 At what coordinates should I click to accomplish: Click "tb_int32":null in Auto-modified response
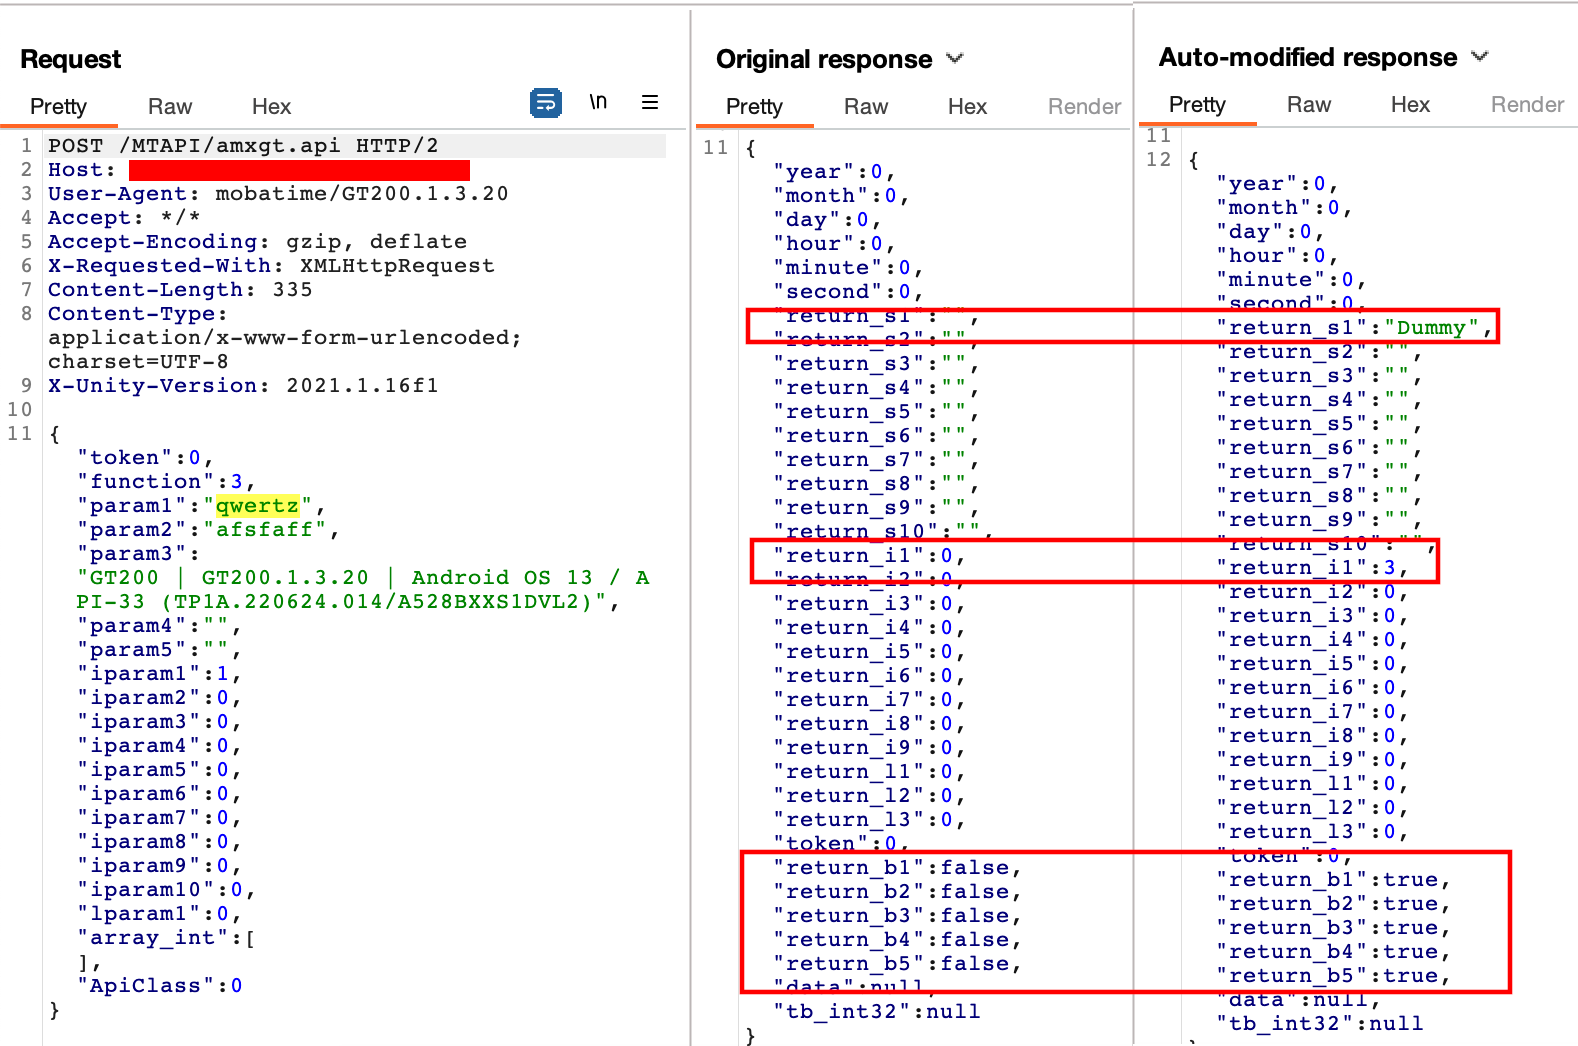(1320, 1024)
